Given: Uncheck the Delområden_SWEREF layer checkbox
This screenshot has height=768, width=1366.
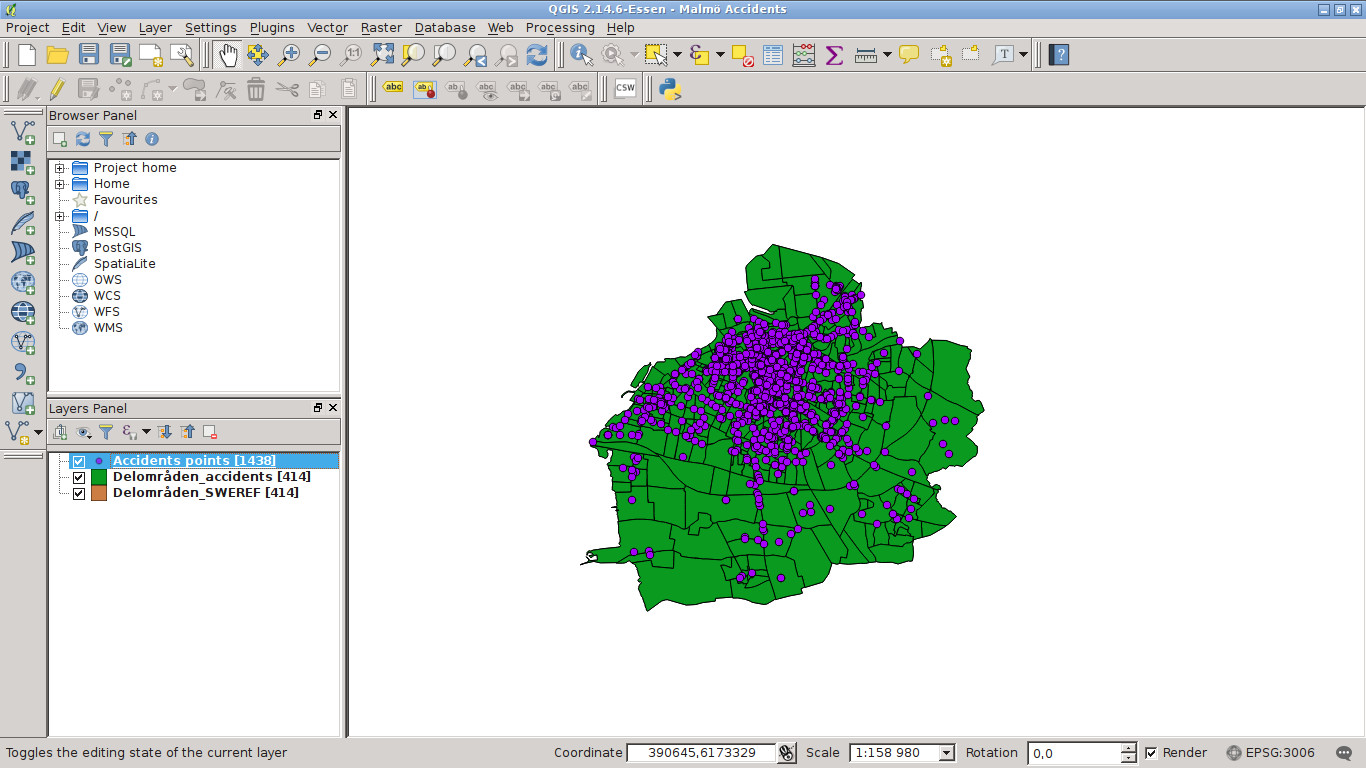Looking at the screenshot, I should [79, 493].
